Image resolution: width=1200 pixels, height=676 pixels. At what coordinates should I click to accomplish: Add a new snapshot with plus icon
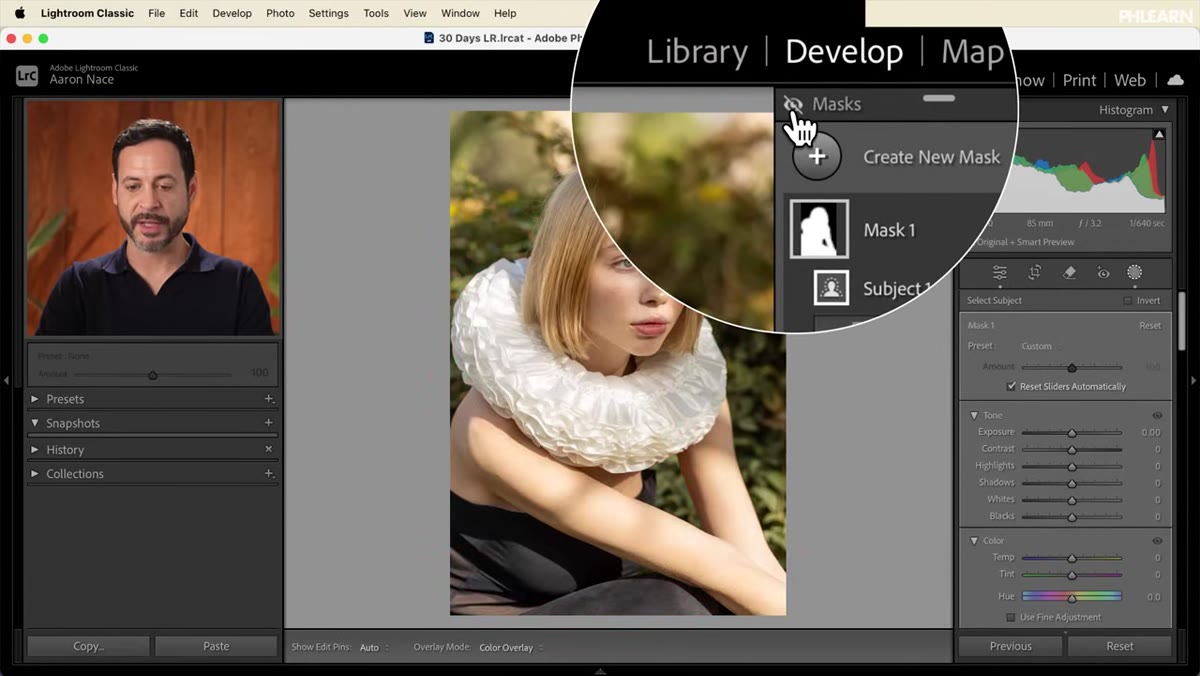(x=268, y=423)
